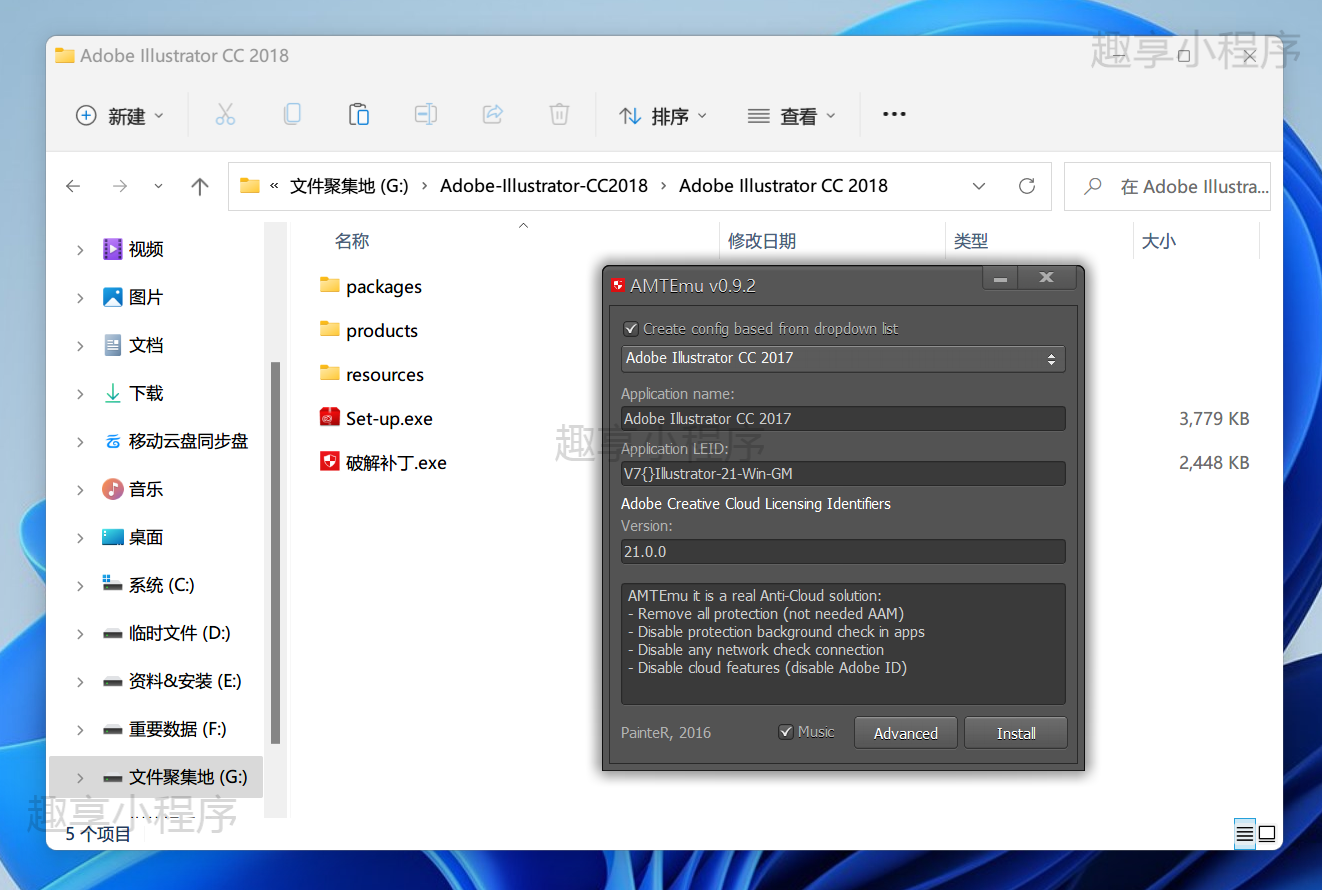Toggle Create config based from dropdown list
The image size is (1322, 890).
(631, 328)
